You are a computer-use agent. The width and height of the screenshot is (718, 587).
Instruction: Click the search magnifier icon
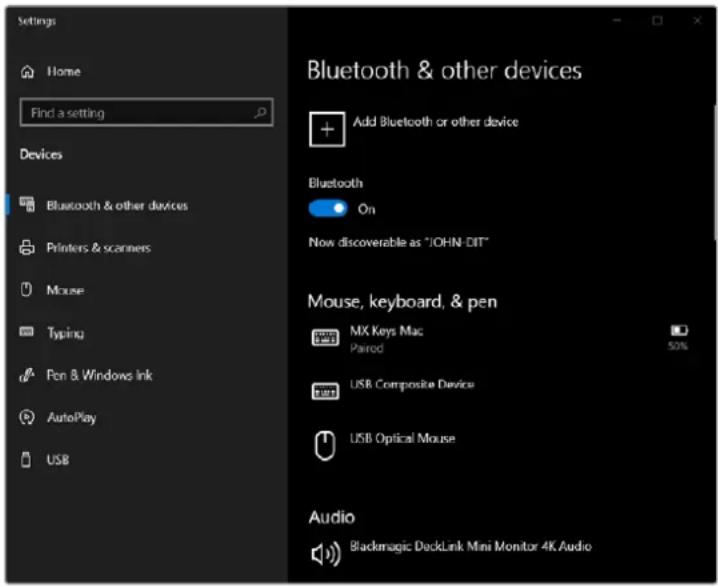260,112
